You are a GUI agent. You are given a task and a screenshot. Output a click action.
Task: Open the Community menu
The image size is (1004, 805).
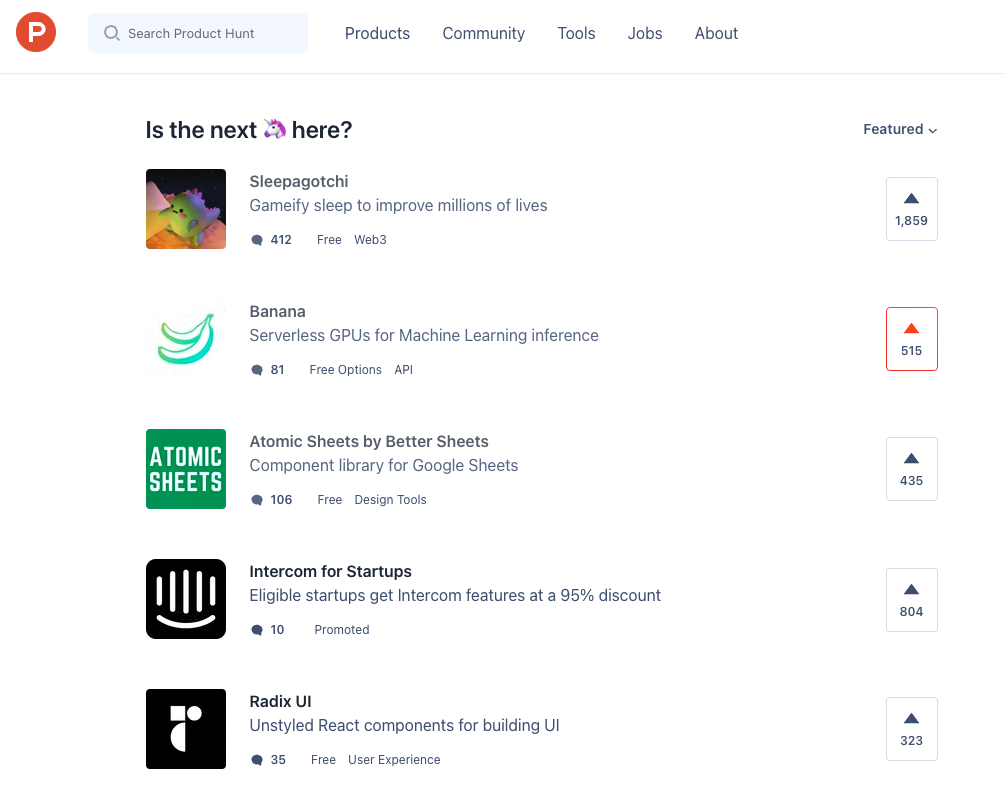click(x=483, y=33)
